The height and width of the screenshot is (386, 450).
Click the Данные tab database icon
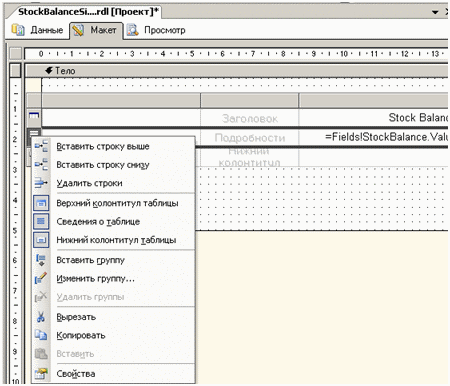point(18,30)
